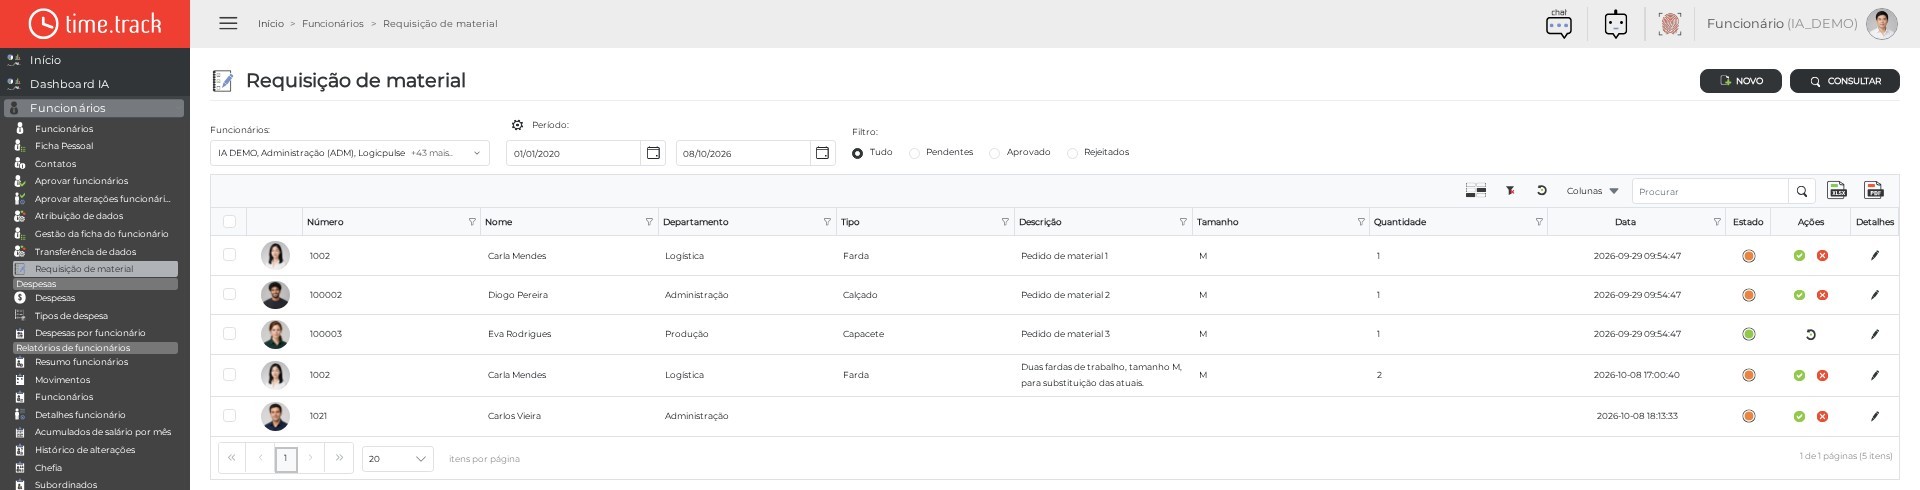Open Tipos de despesa in sidebar
The width and height of the screenshot is (1920, 490).
(x=71, y=316)
